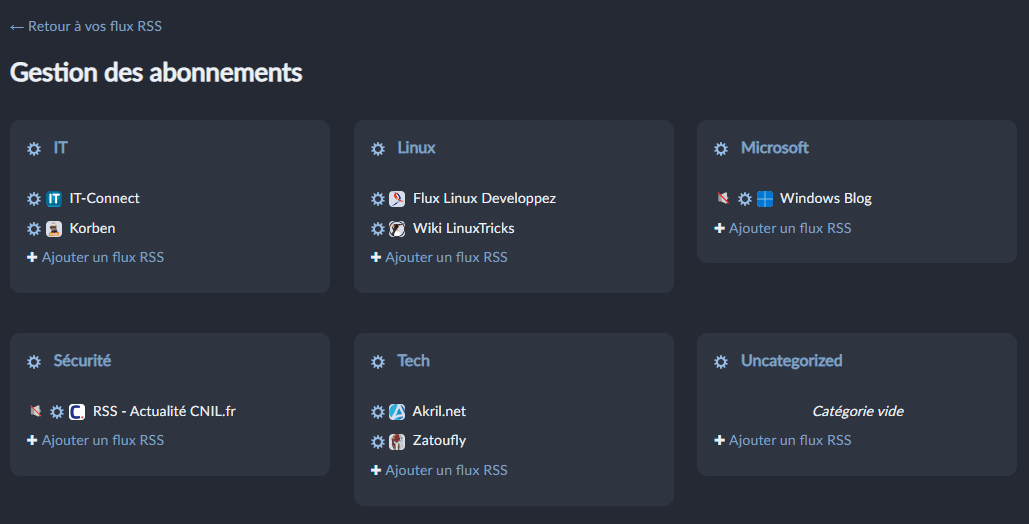Click gear icon next to Flux Linux Developpez
This screenshot has height=524, width=1029.
coord(378,199)
